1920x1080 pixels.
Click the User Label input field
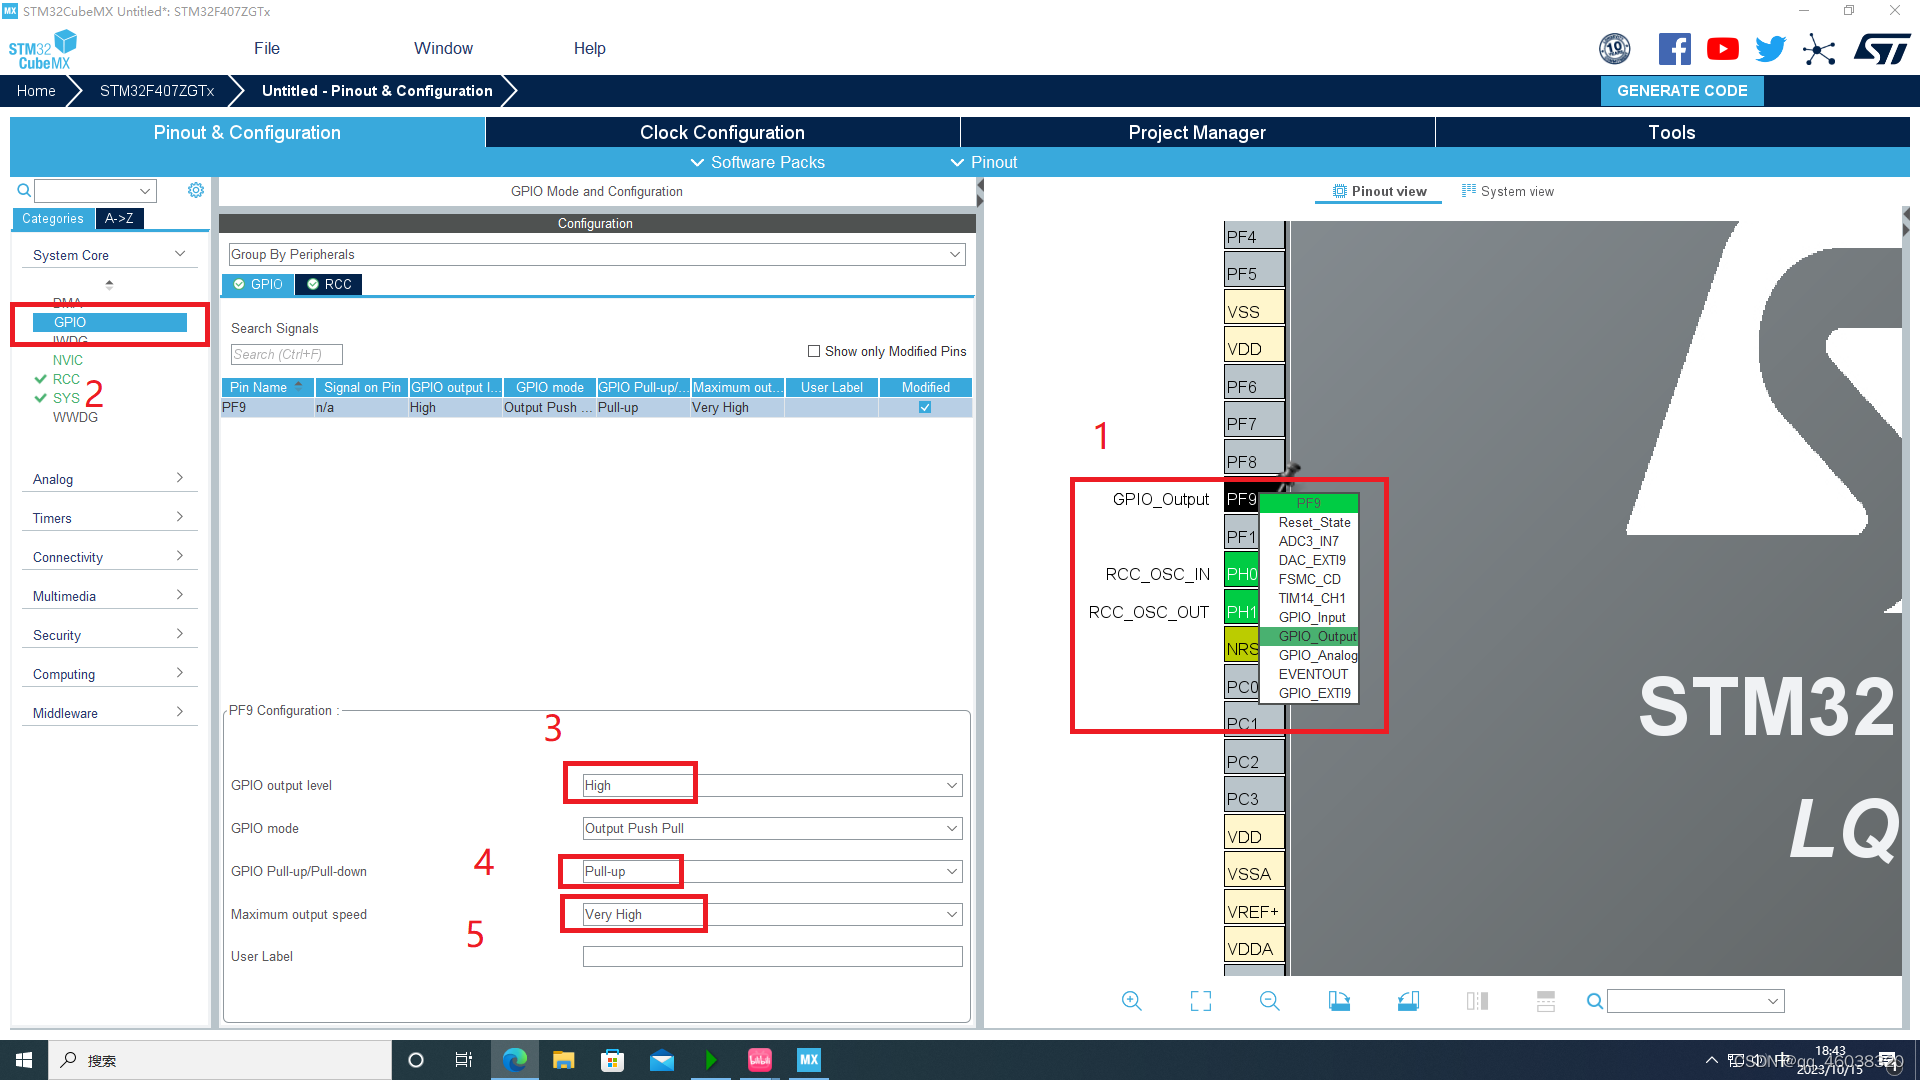772,957
